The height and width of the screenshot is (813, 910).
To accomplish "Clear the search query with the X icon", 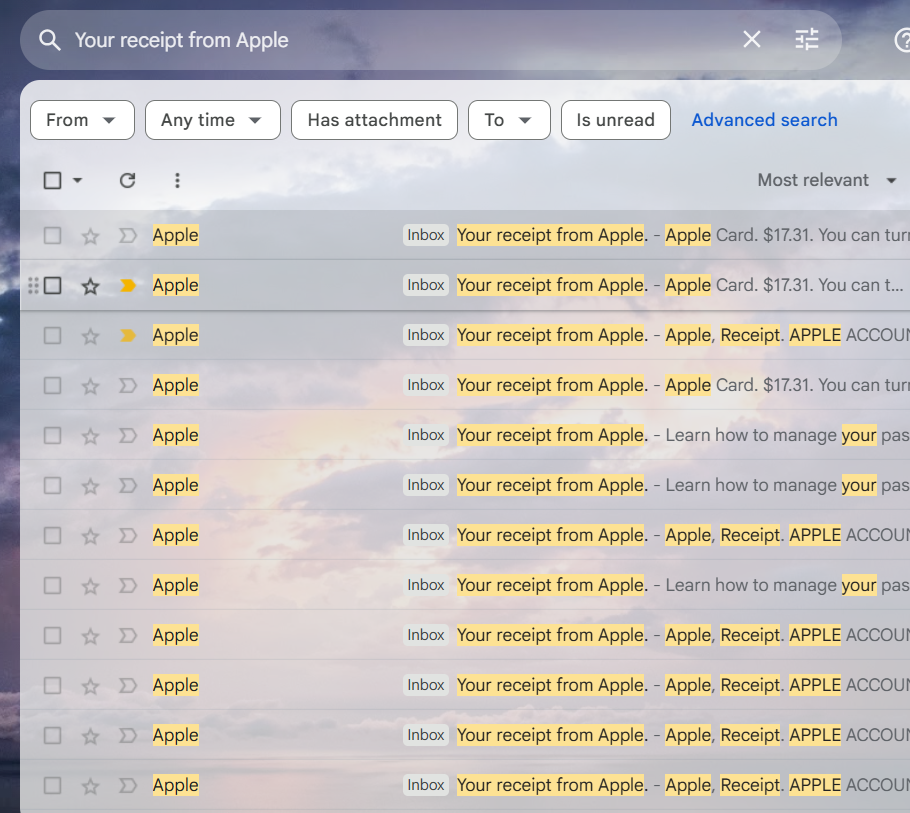I will tap(752, 39).
